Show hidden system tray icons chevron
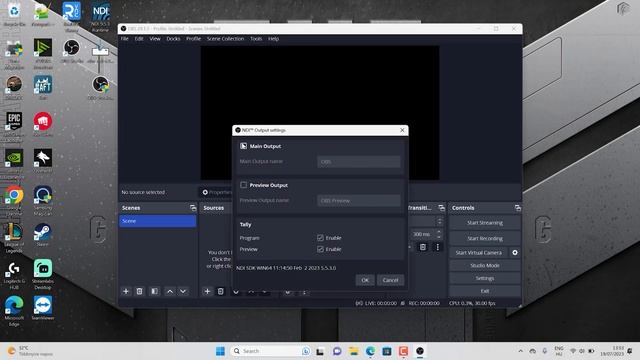 pos(520,351)
